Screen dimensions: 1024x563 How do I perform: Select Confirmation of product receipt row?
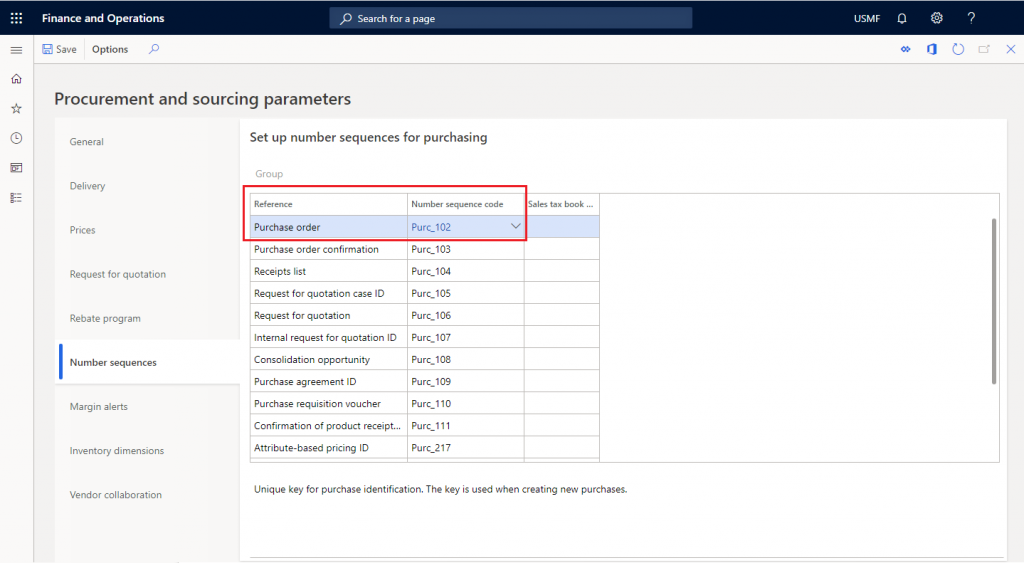pos(424,426)
